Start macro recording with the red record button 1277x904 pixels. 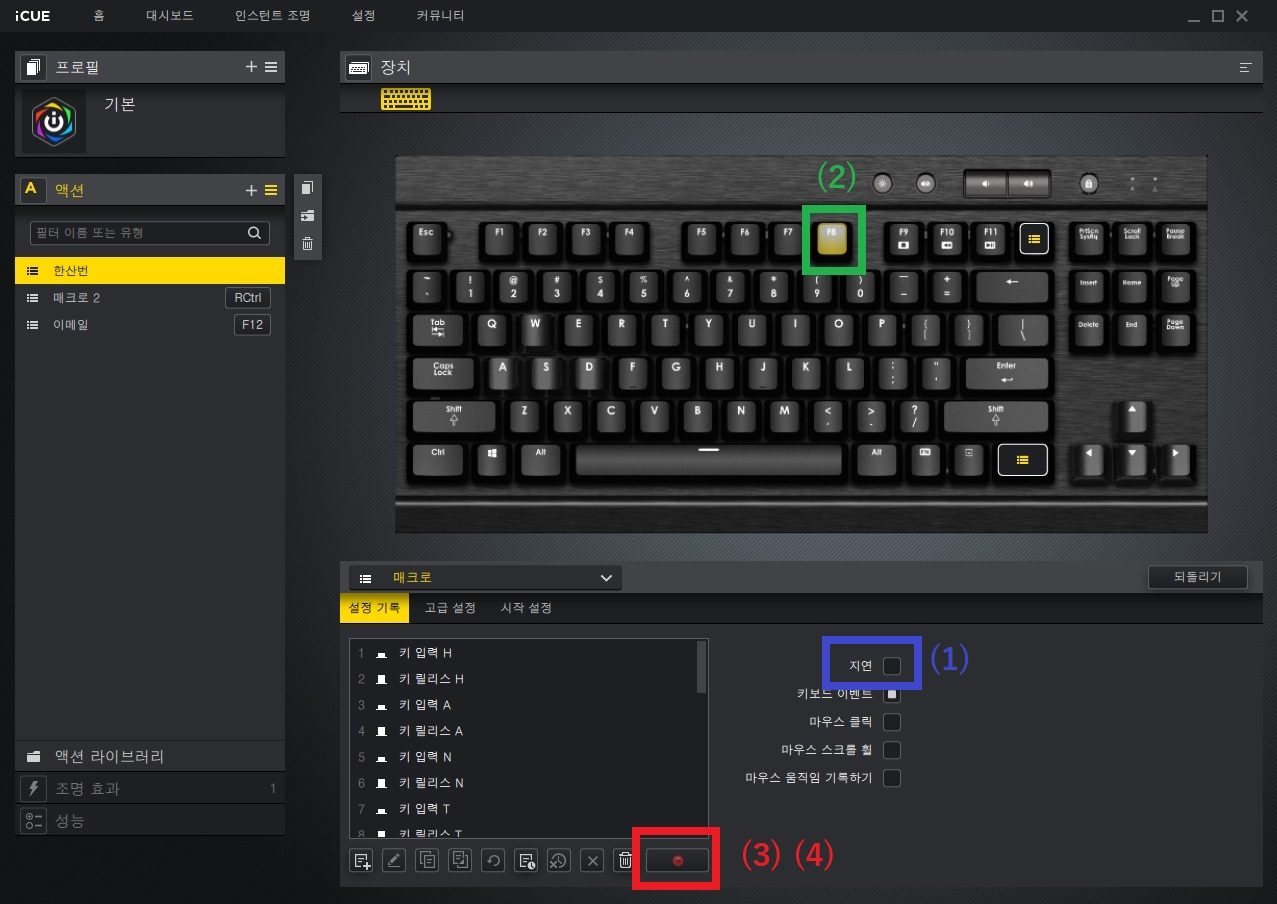click(677, 860)
